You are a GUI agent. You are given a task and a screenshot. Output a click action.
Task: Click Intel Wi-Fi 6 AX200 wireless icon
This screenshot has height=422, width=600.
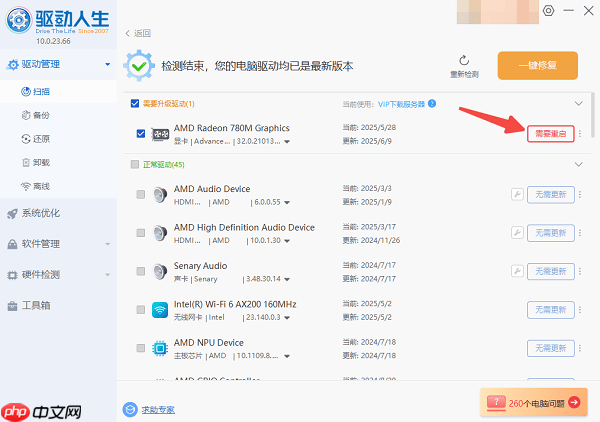click(x=160, y=310)
